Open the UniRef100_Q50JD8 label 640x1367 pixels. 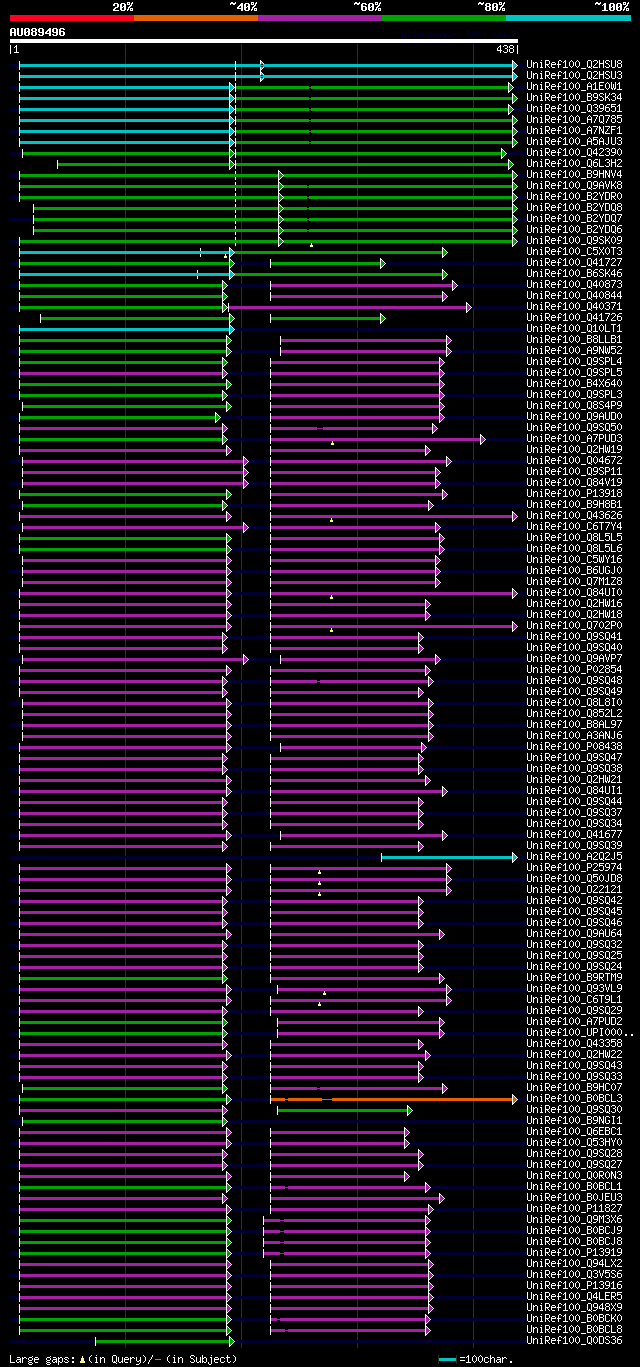point(574,878)
